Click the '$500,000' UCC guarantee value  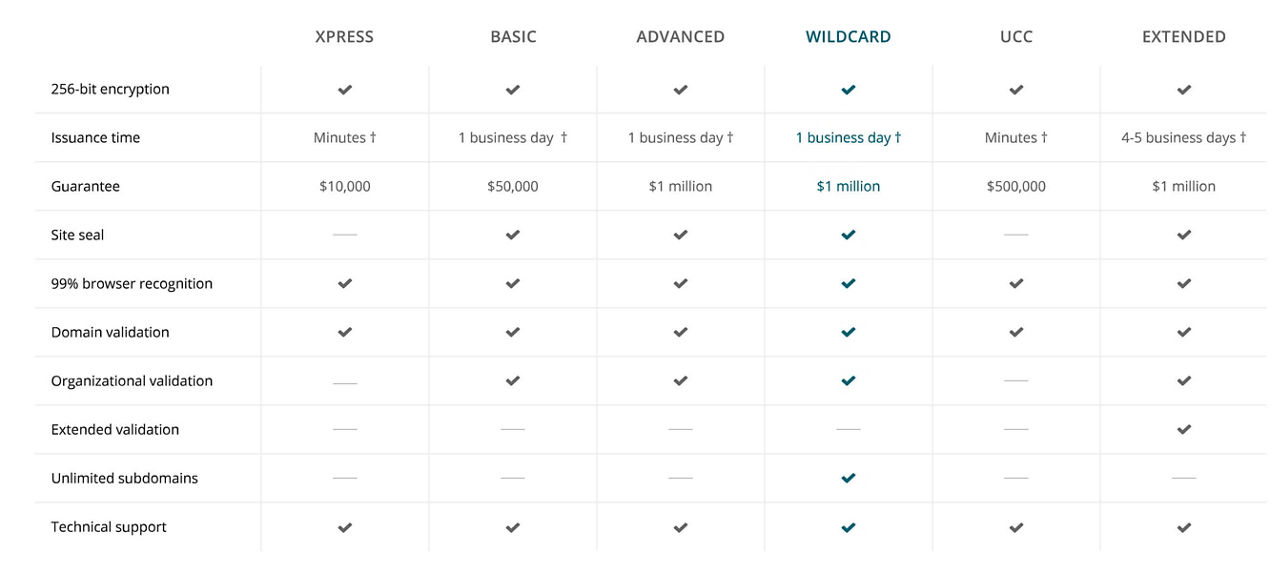pyautogui.click(x=1016, y=186)
